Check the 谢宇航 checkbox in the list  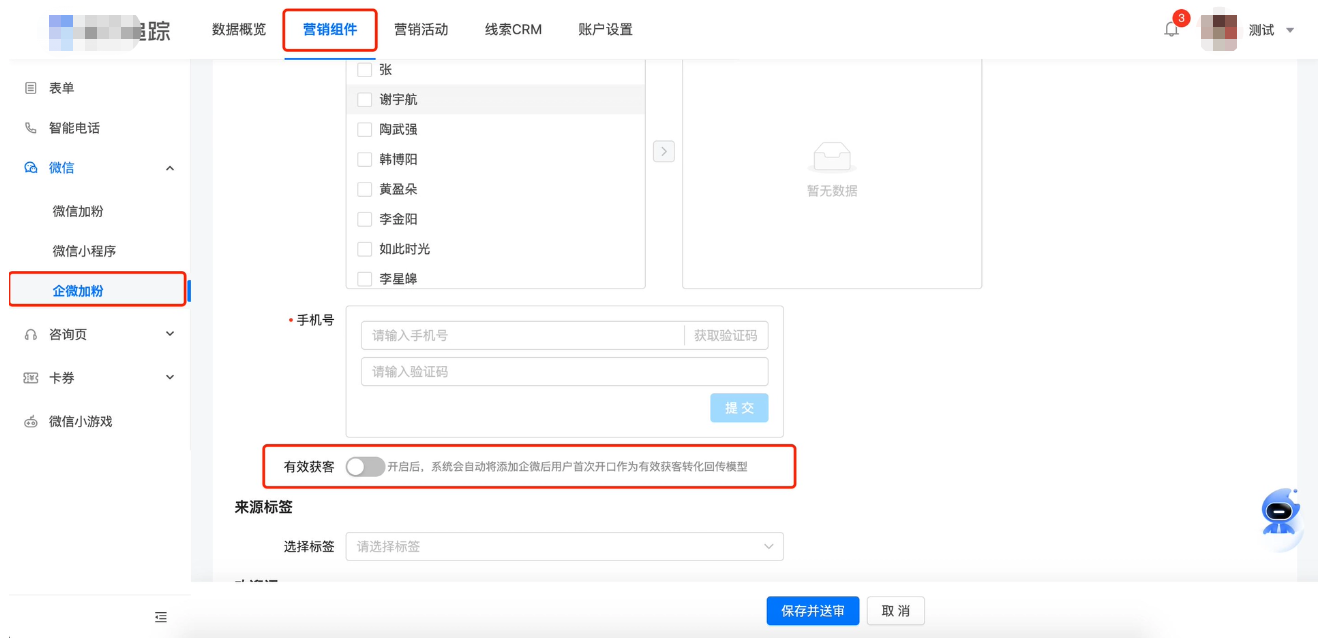(364, 99)
